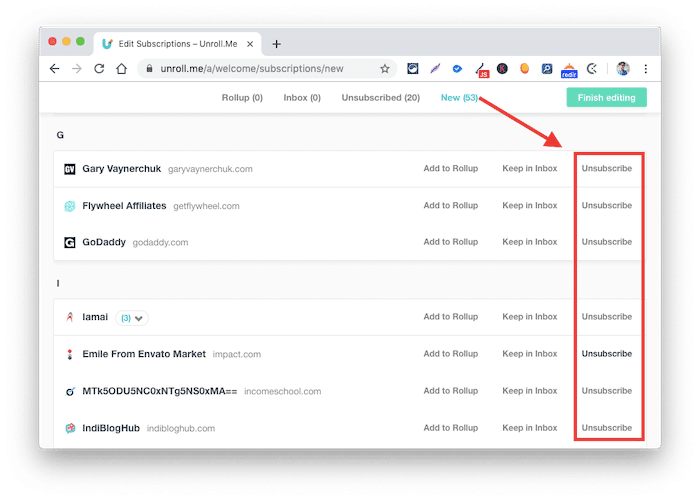Add Iamai to Rollup

(x=451, y=317)
